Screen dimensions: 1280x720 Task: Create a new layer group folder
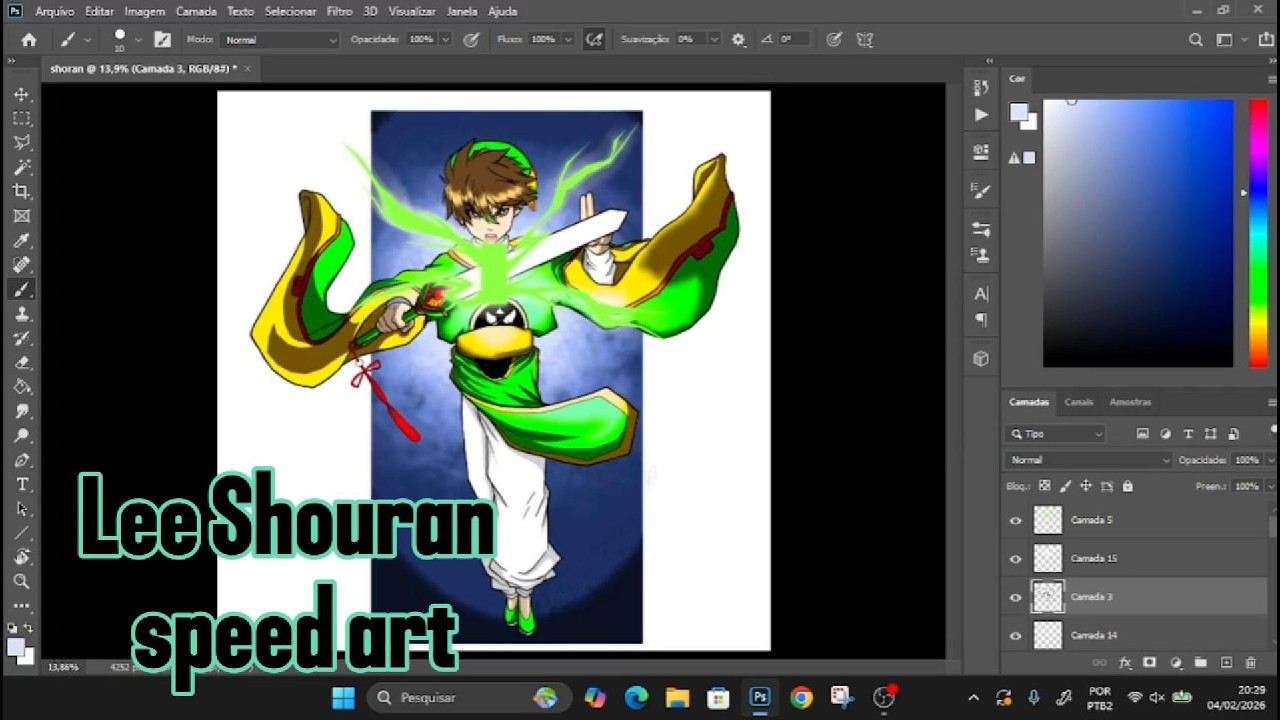[1200, 662]
